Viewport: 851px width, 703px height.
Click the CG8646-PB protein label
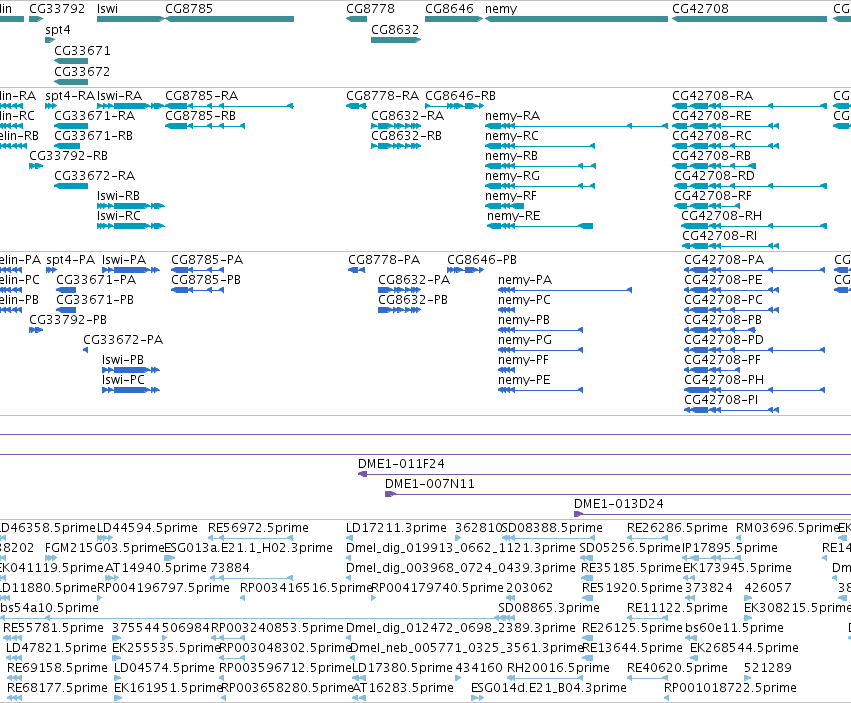tap(482, 259)
